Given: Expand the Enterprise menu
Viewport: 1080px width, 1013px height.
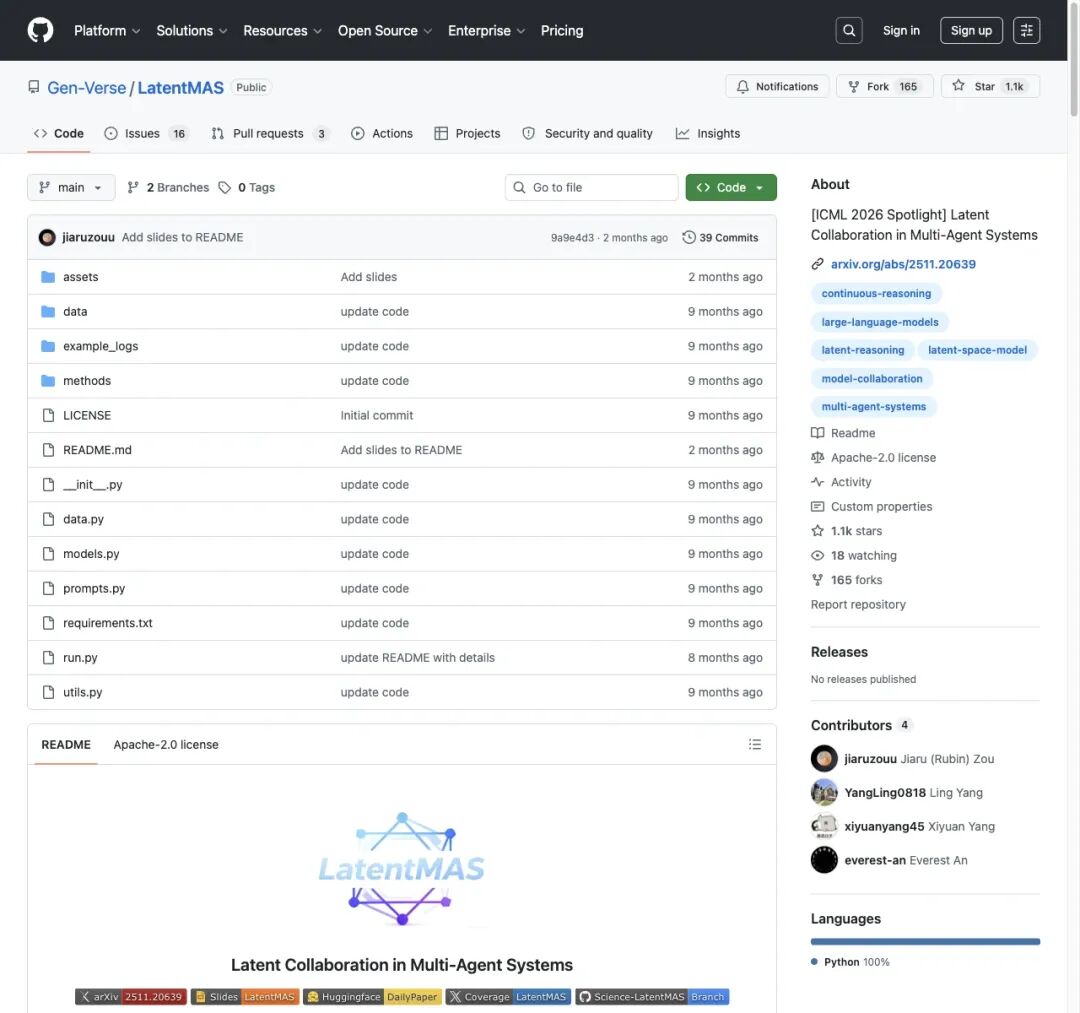Looking at the screenshot, I should click(x=486, y=30).
